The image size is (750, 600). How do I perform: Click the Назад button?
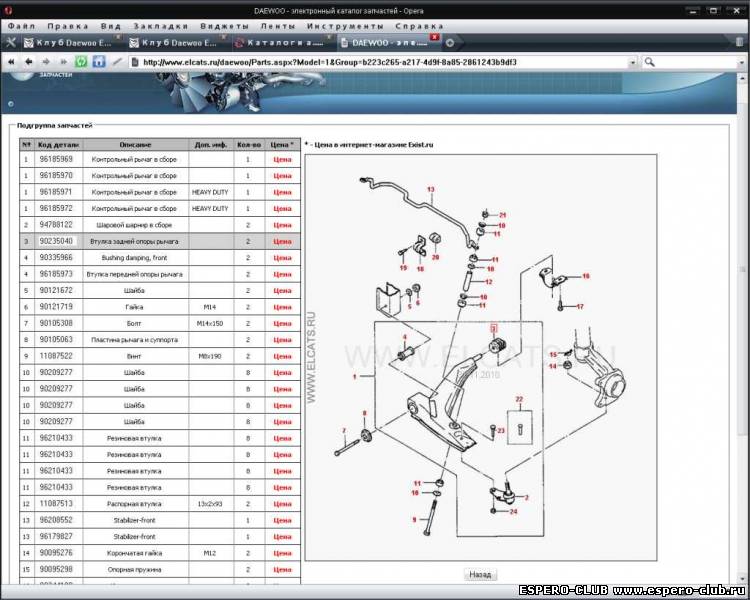[x=480, y=574]
